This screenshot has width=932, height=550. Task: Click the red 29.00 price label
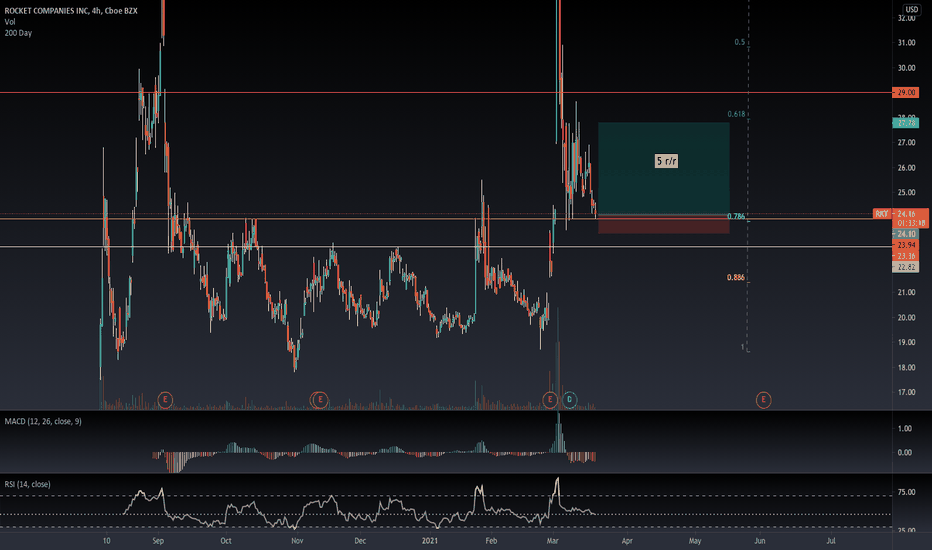pos(906,93)
